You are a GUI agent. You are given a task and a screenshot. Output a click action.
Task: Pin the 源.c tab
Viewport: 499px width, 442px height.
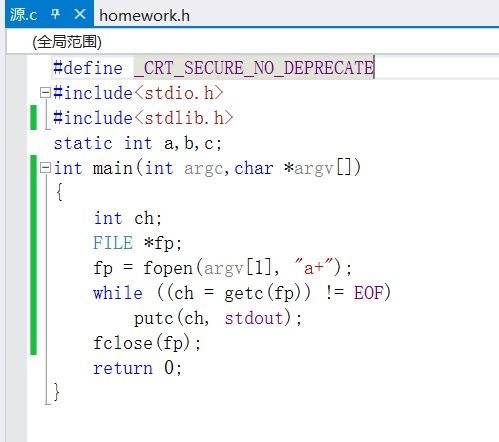[x=56, y=14]
